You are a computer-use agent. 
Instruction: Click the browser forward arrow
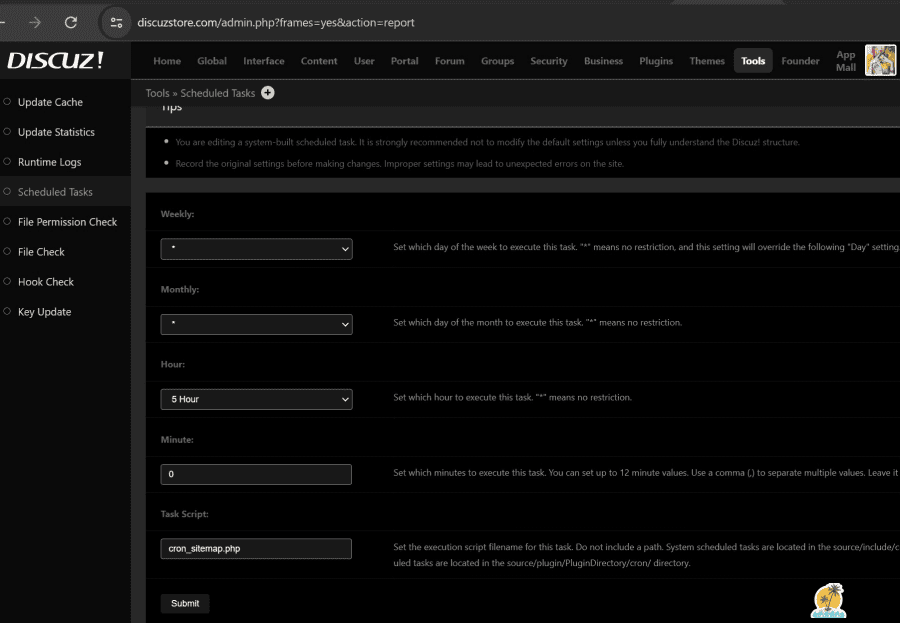35,22
